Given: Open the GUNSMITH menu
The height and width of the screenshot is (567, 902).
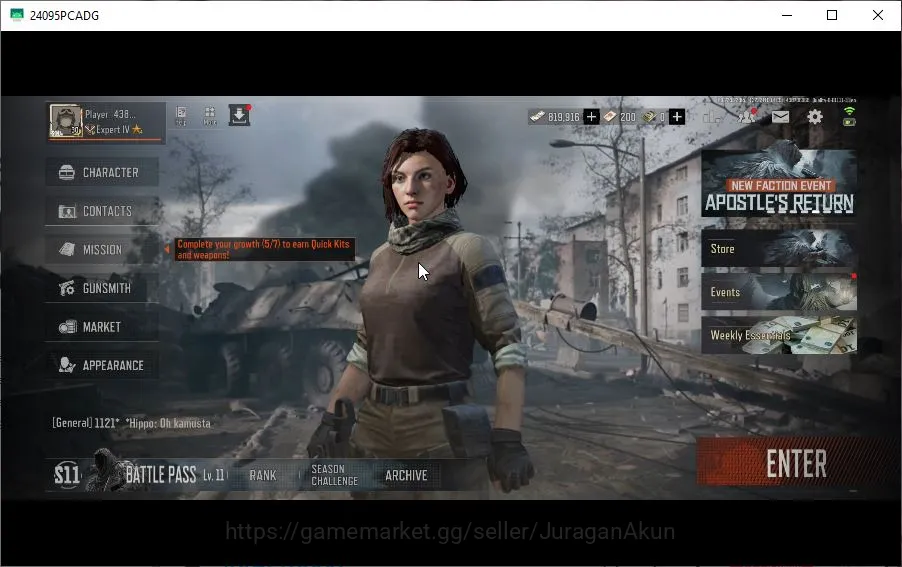Looking at the screenshot, I should coord(102,288).
